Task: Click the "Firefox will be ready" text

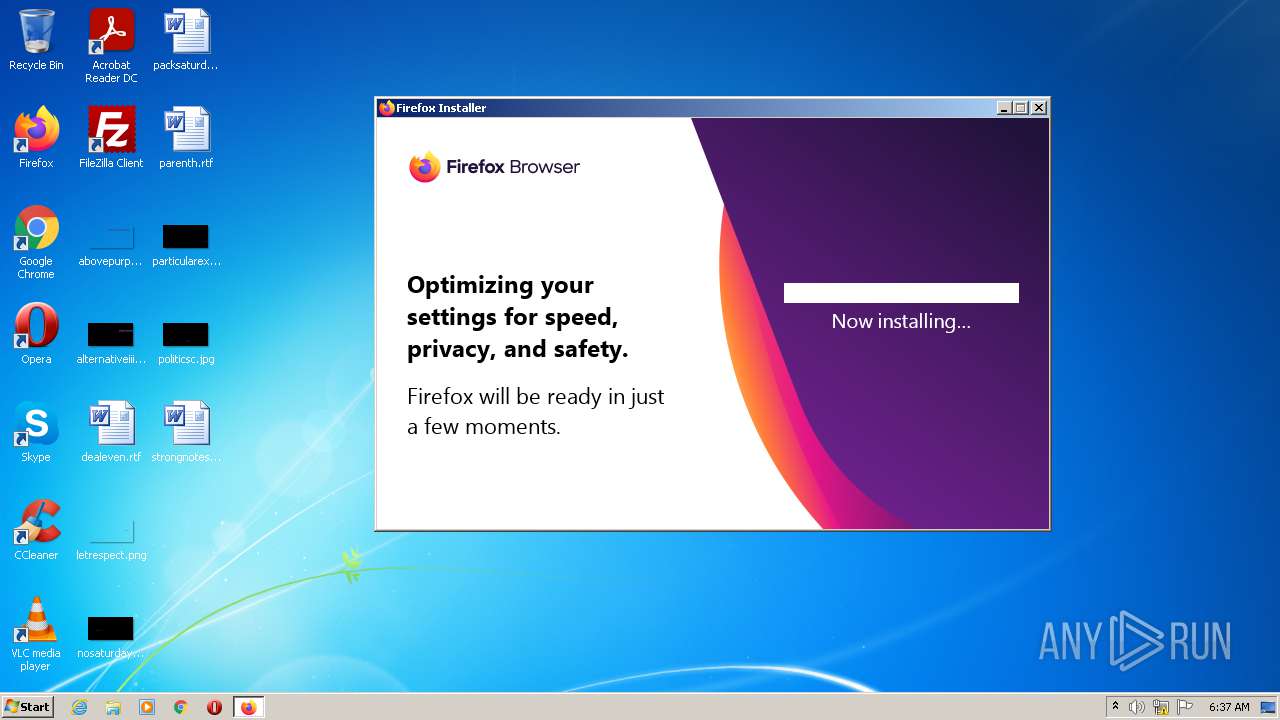Action: click(x=536, y=411)
